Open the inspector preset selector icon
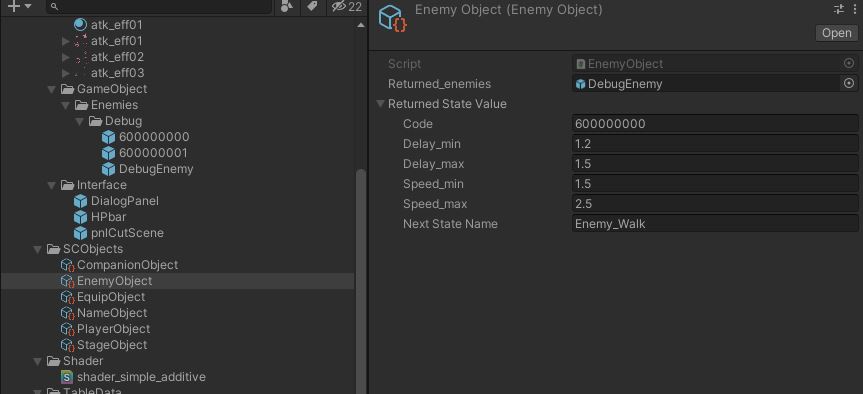 [x=839, y=9]
